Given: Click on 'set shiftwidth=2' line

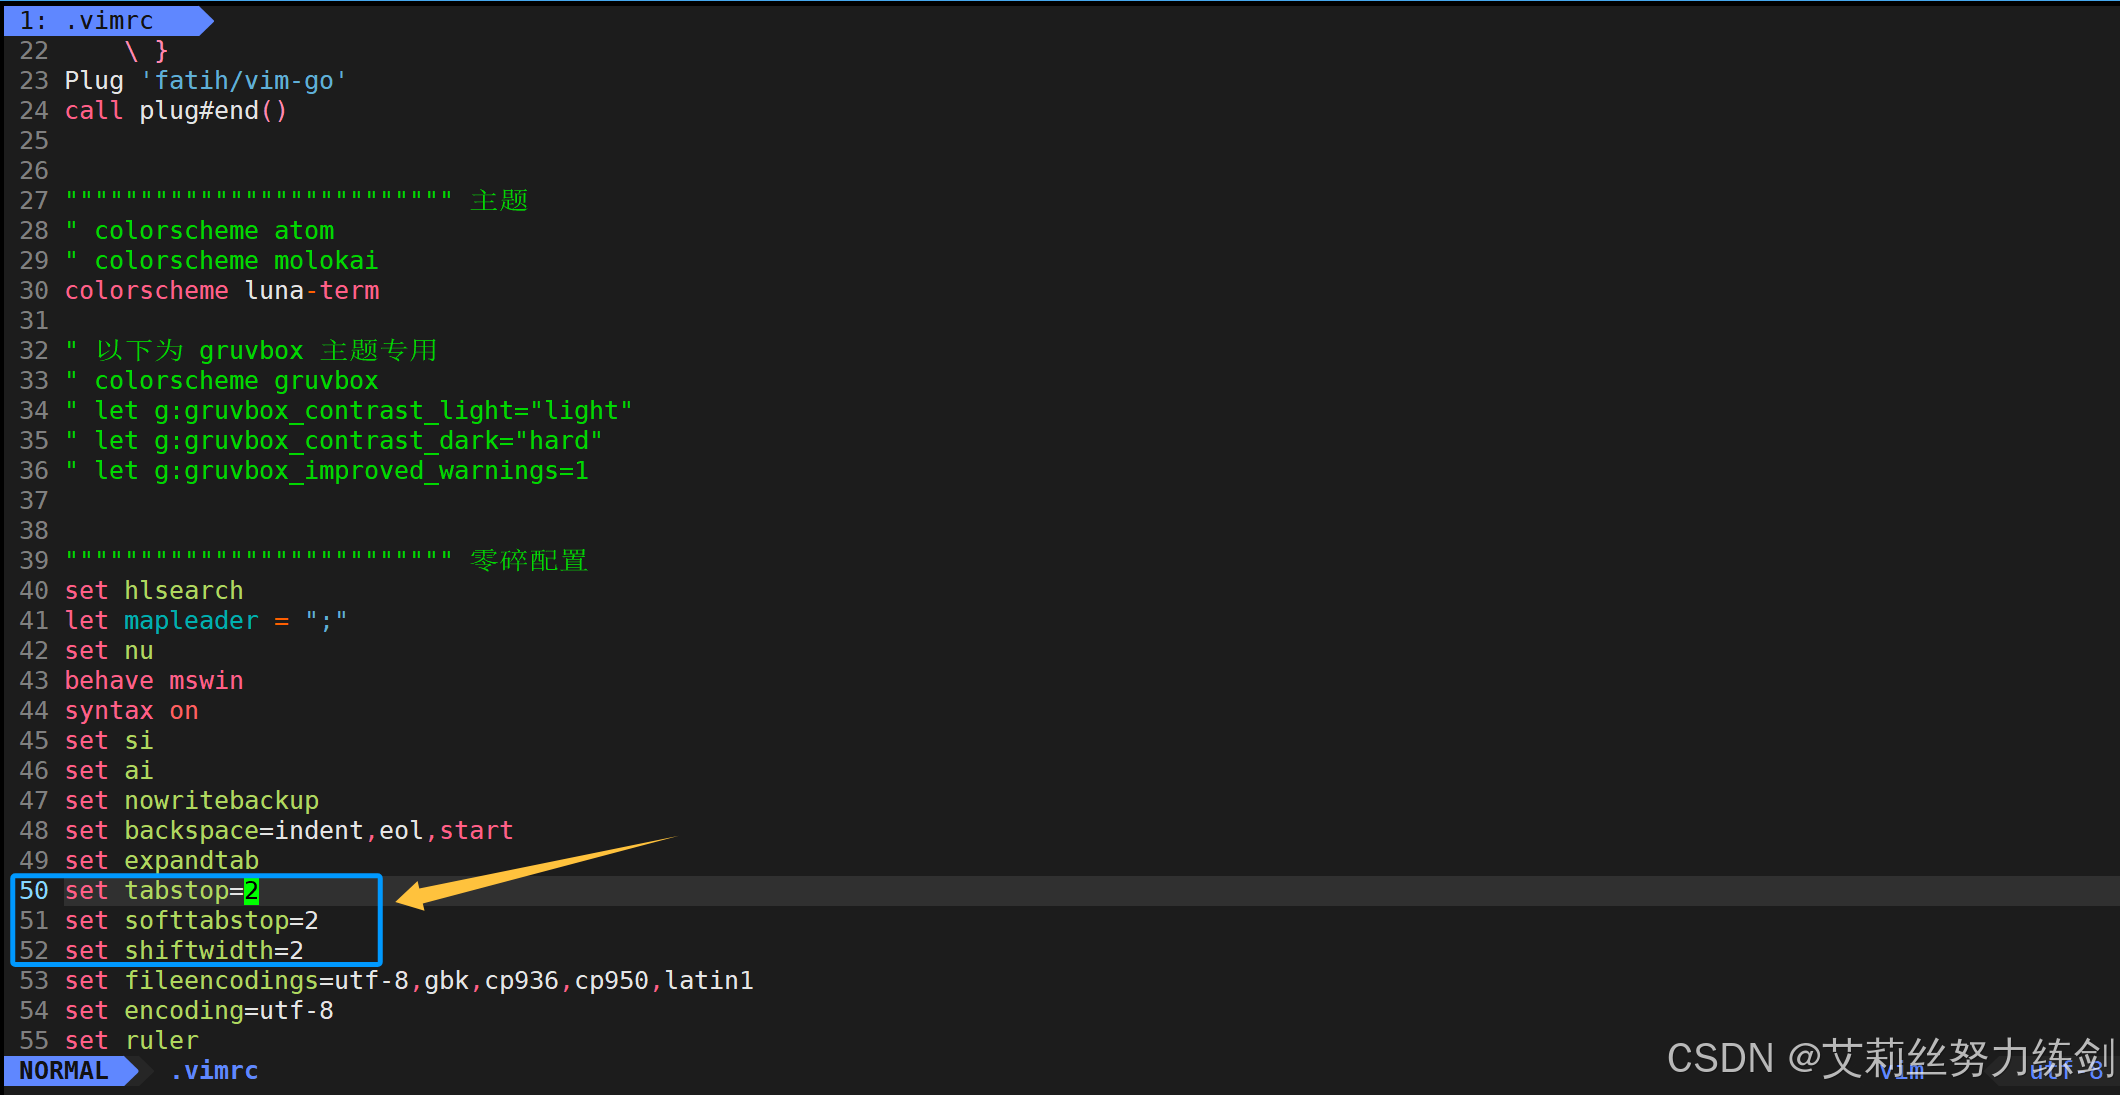Looking at the screenshot, I should click(x=184, y=950).
